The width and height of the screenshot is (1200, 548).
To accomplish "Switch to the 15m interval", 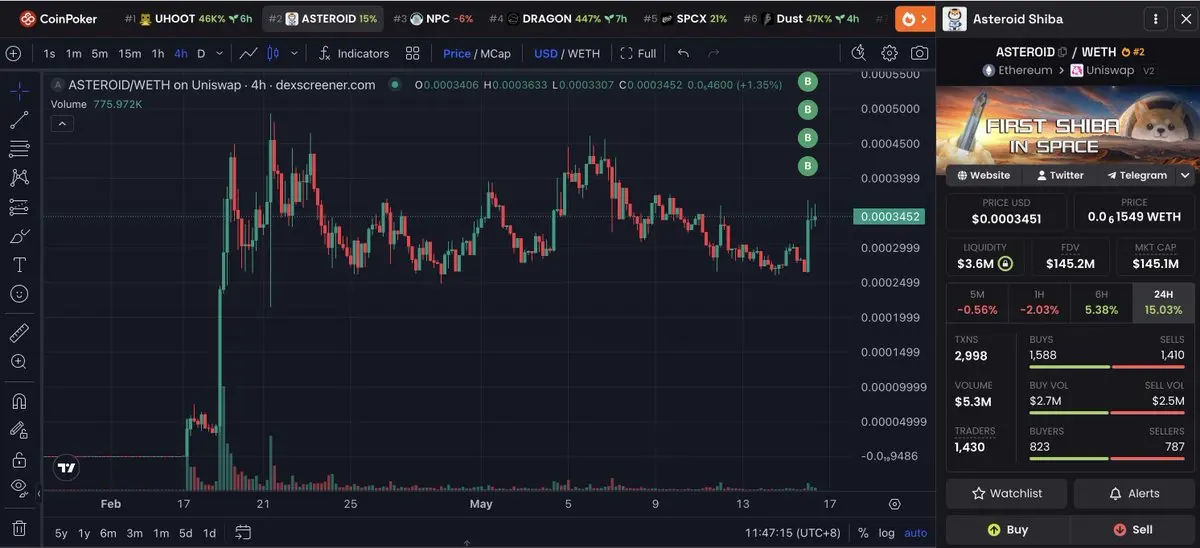I will 129,53.
